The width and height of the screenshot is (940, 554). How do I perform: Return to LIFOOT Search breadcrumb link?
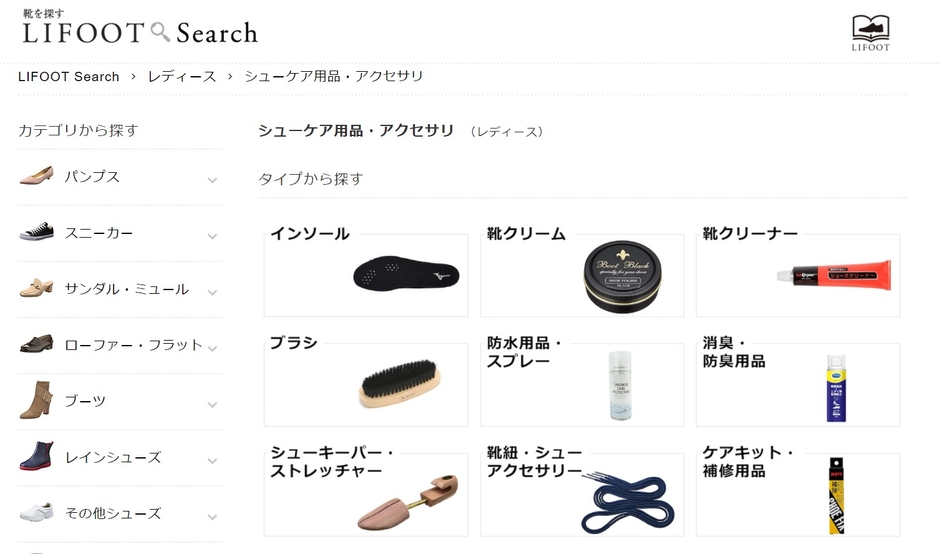(x=69, y=77)
